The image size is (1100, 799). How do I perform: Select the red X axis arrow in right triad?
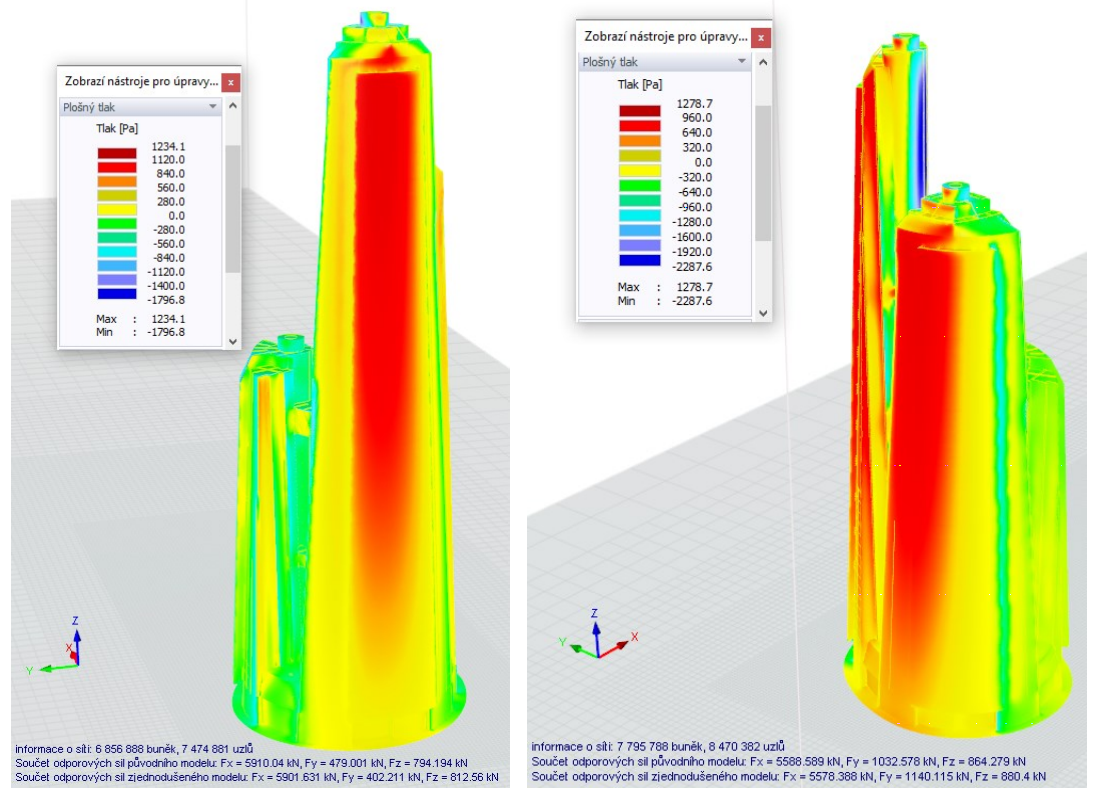620,644
